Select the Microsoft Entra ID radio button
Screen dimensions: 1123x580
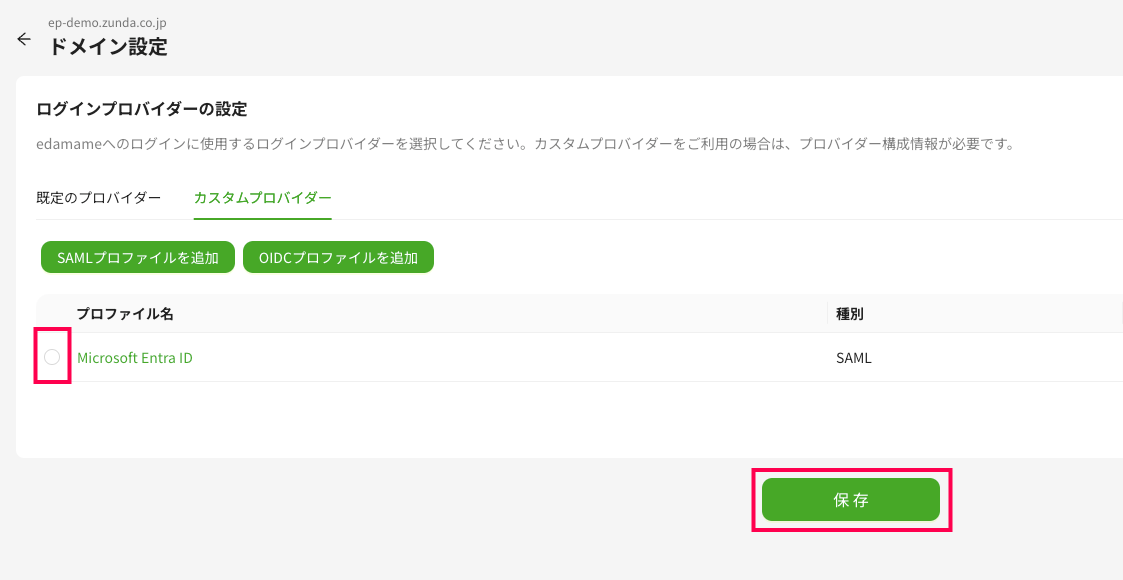52,357
